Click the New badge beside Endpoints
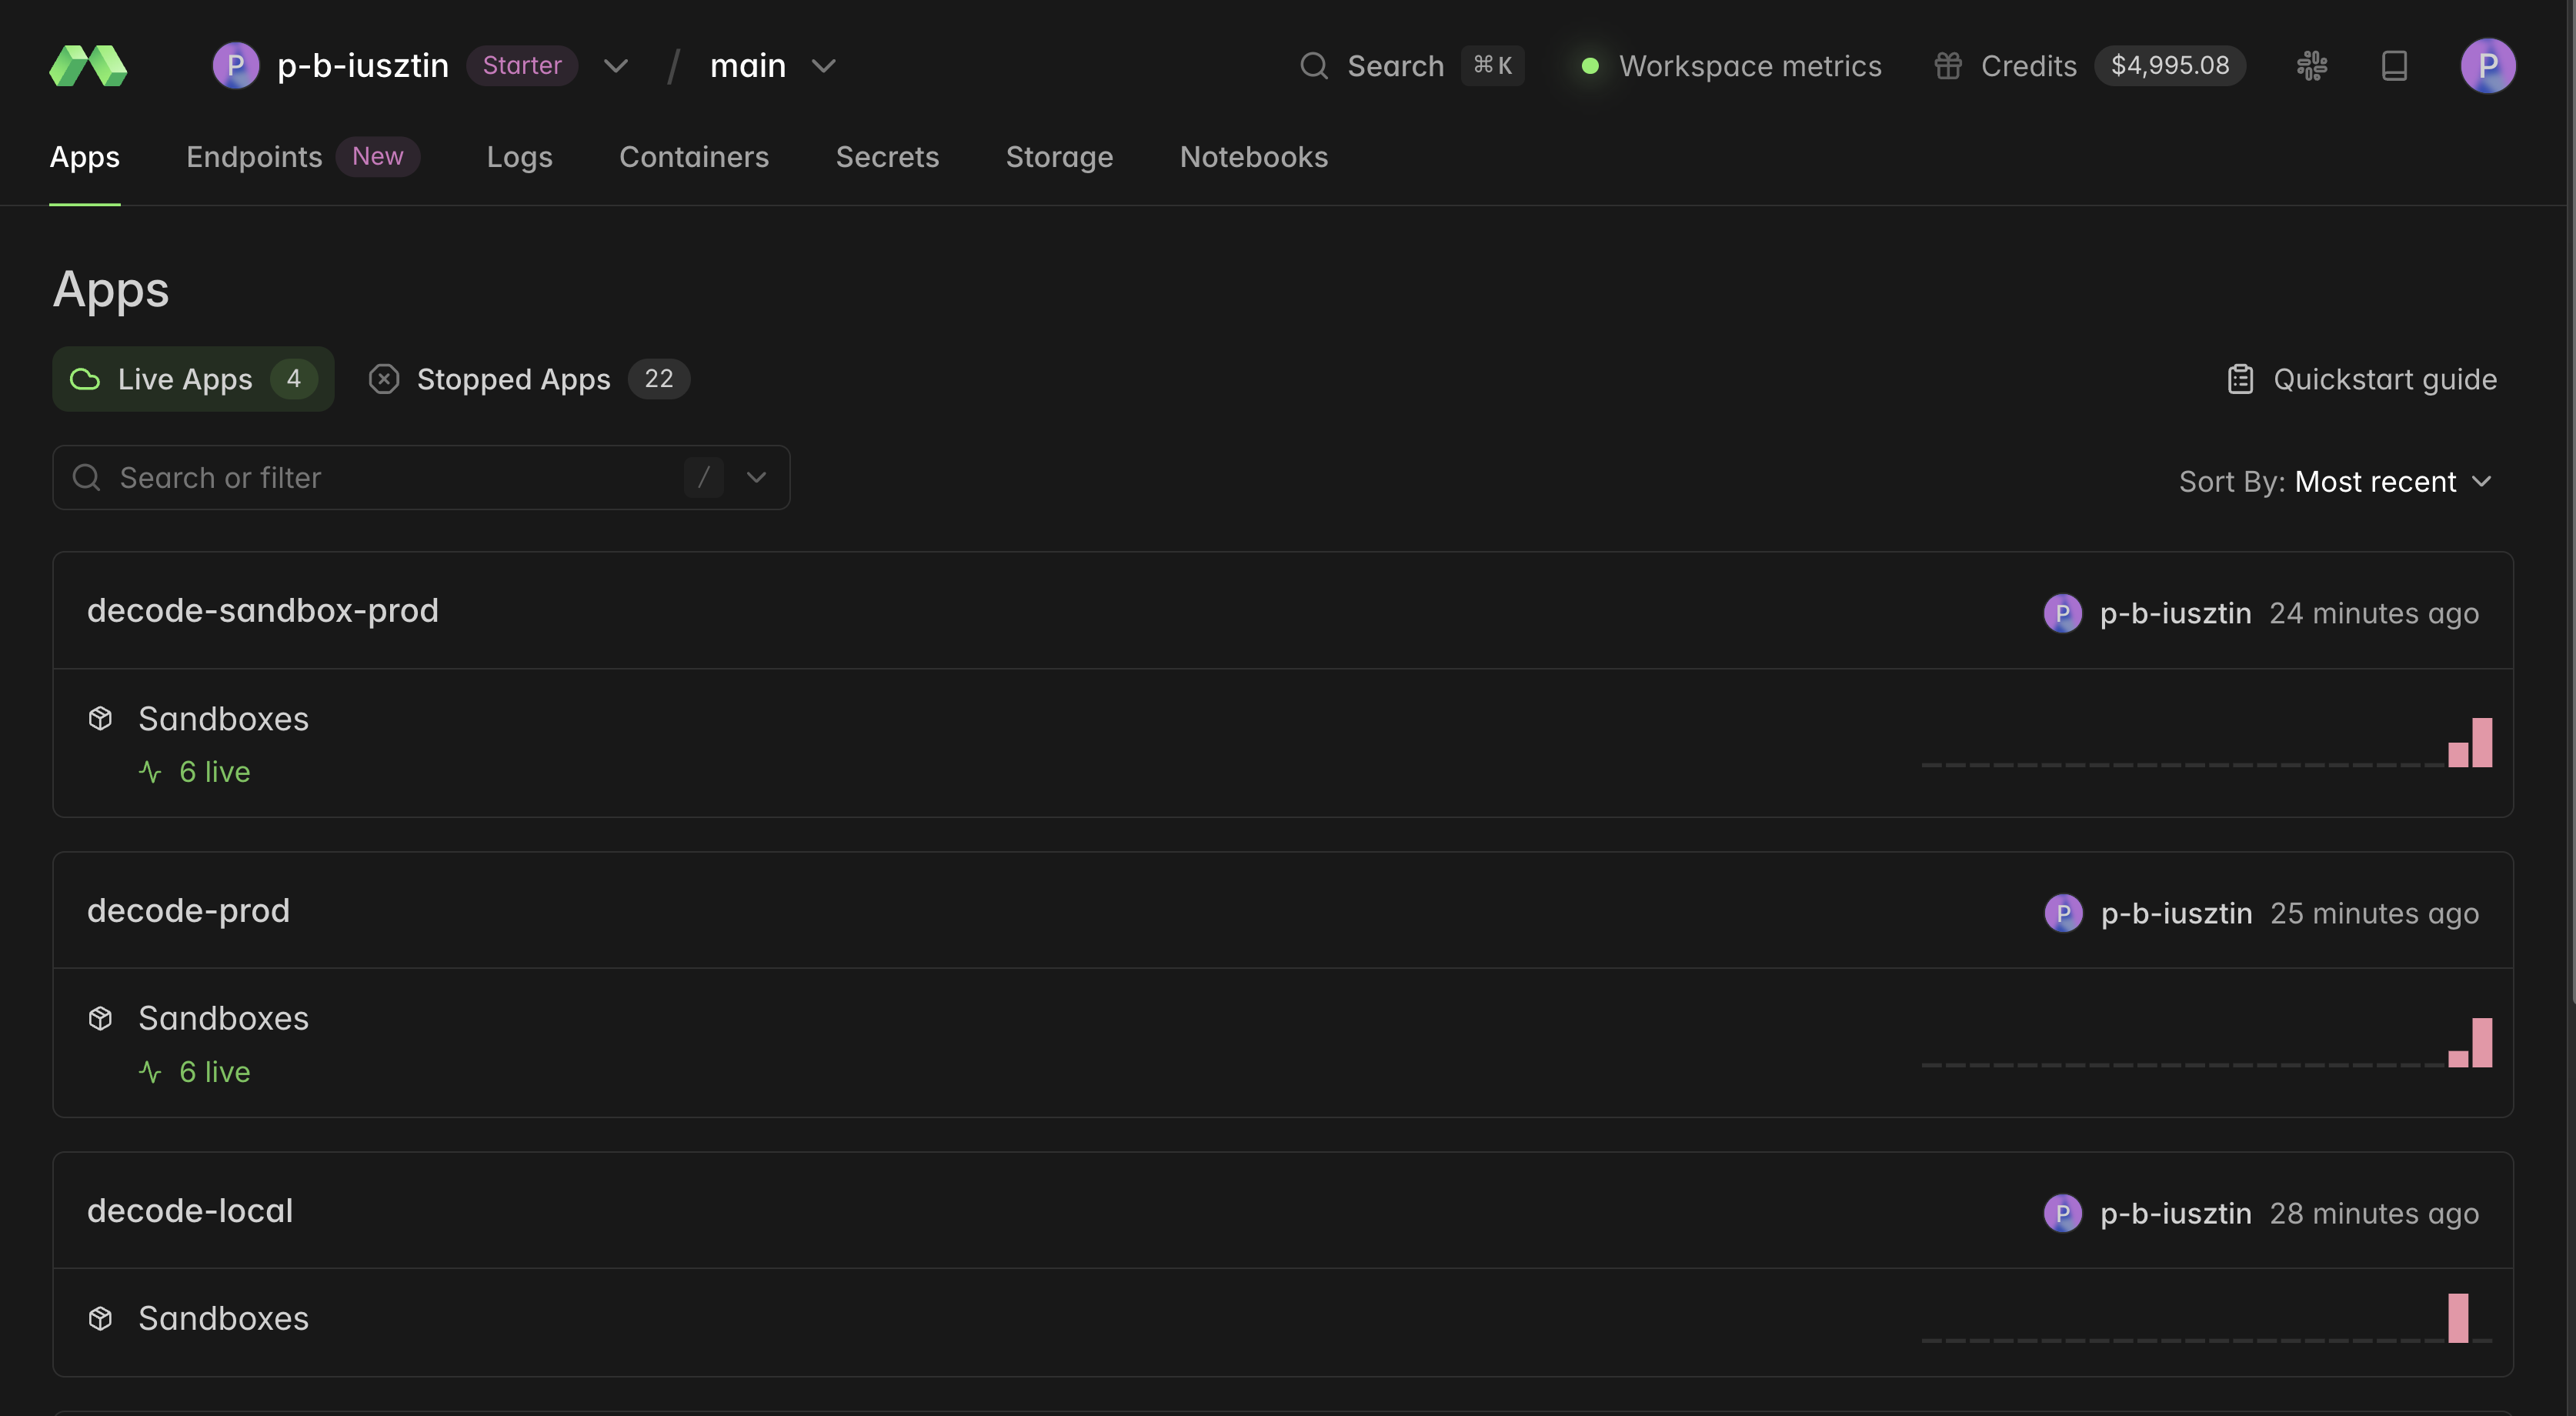Viewport: 2576px width, 1416px height. click(x=378, y=156)
